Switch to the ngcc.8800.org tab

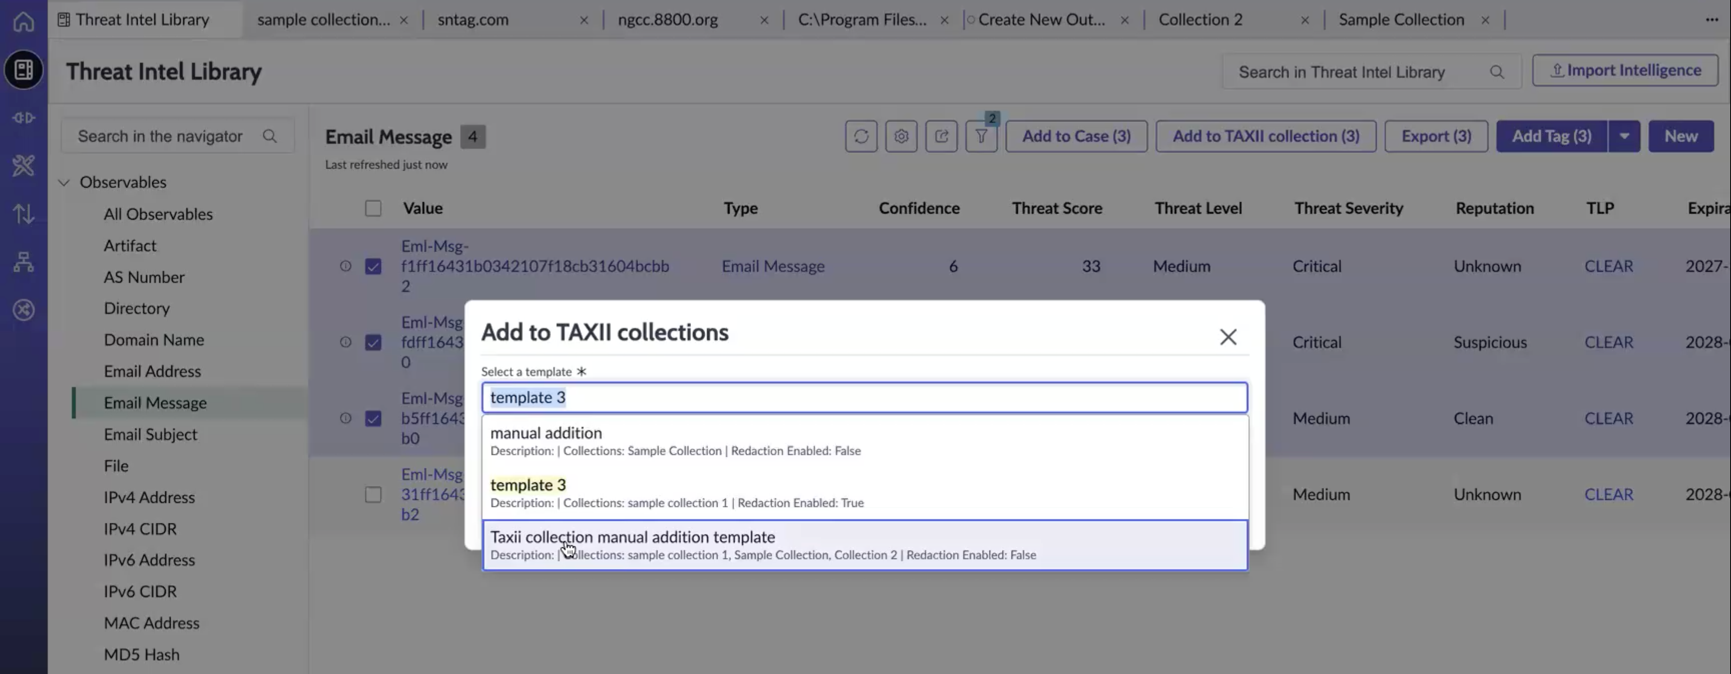(668, 20)
